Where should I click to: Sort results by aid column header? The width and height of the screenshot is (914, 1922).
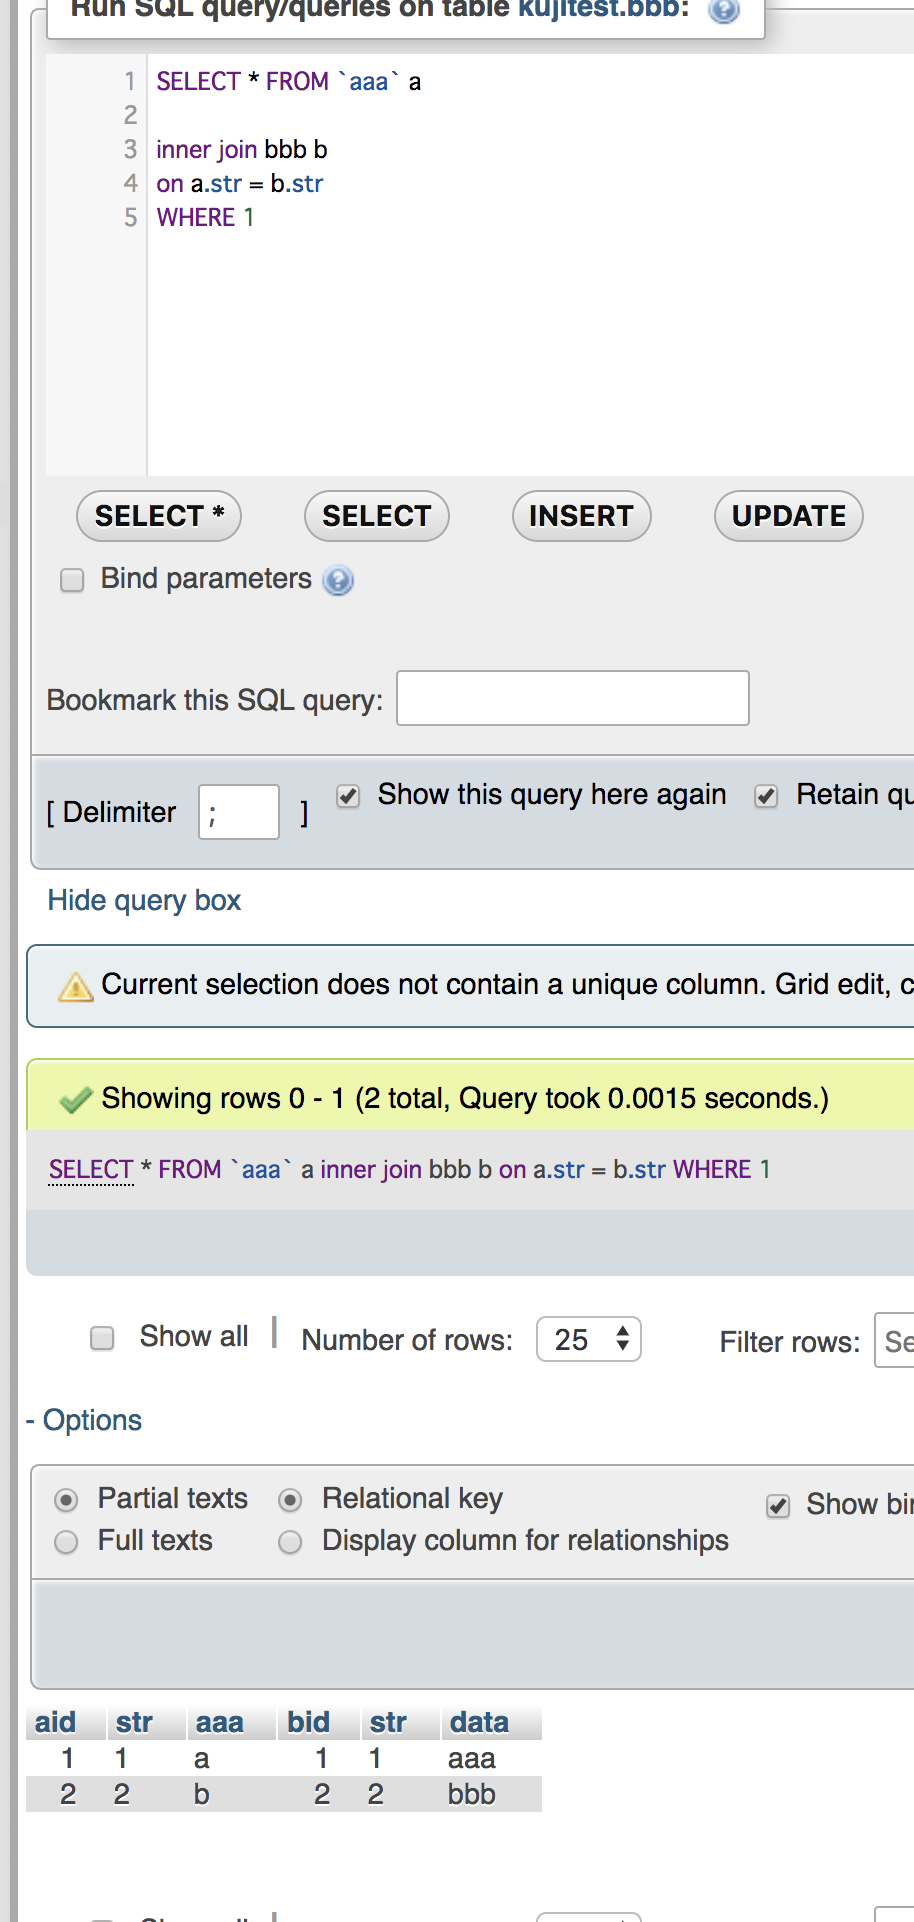pyautogui.click(x=55, y=1722)
